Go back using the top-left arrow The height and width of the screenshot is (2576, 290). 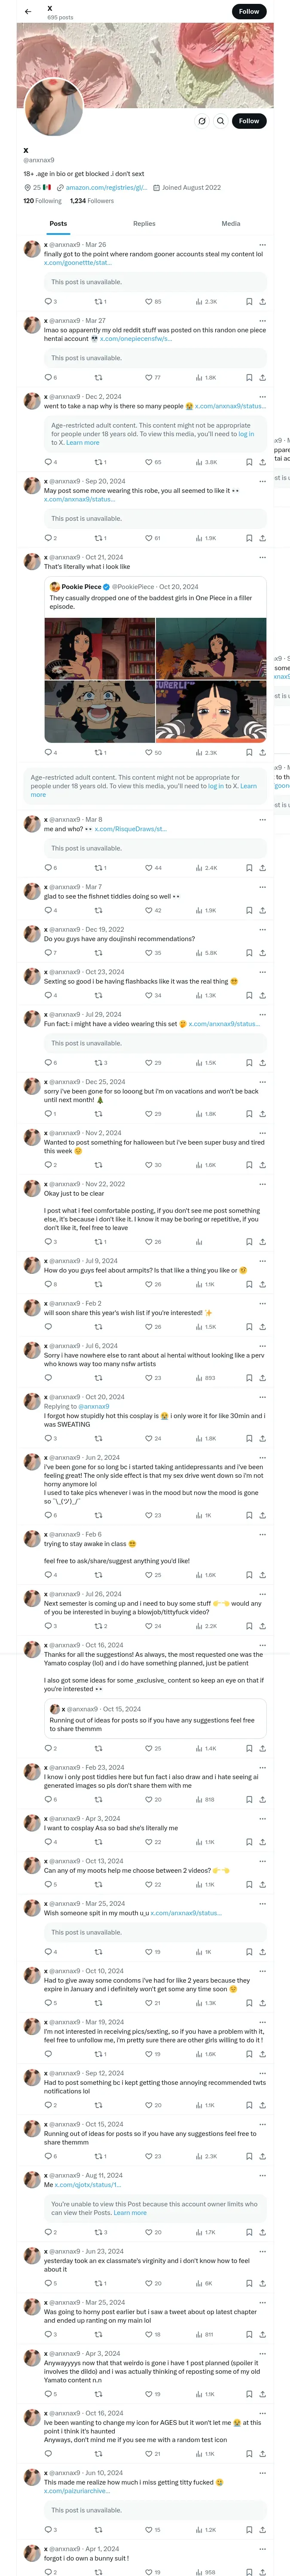[28, 12]
